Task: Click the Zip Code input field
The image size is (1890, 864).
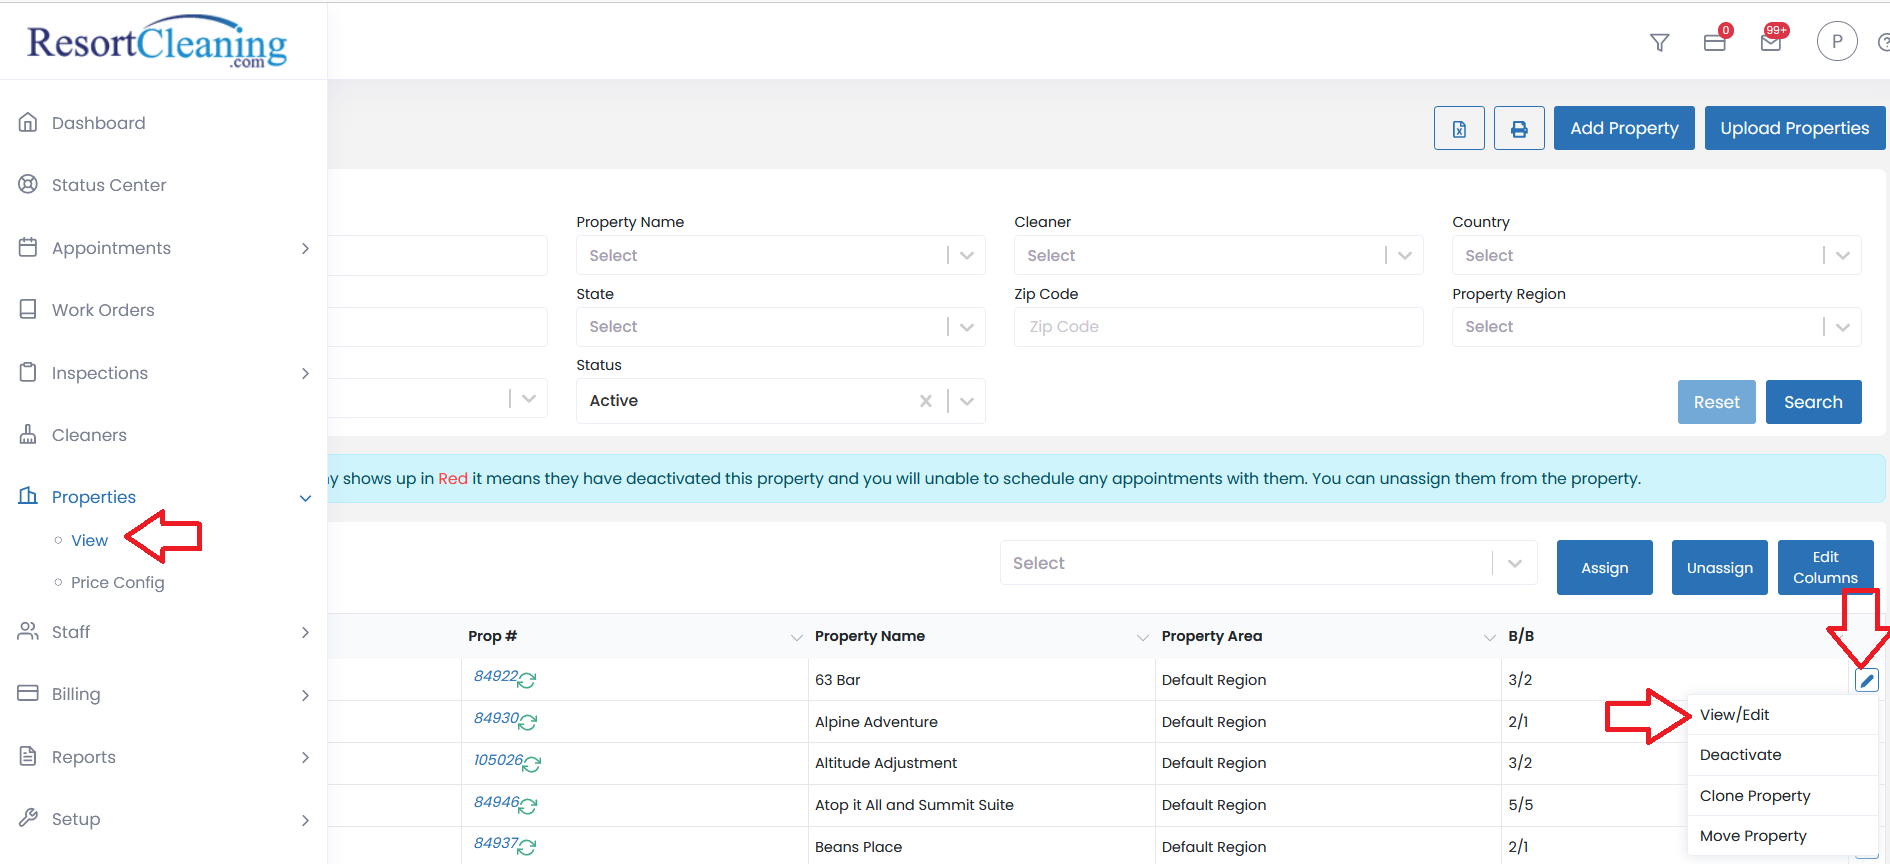Action: [x=1217, y=327]
